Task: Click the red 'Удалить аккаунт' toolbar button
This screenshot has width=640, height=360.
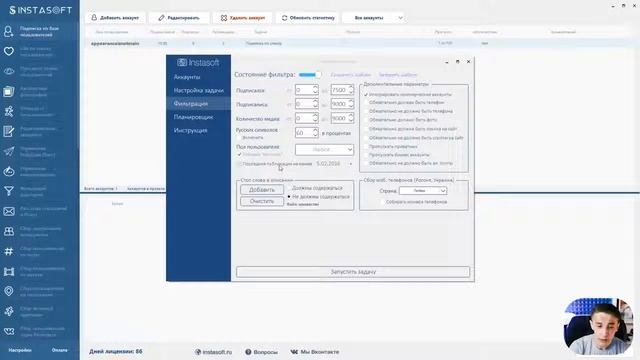Action: (243, 18)
